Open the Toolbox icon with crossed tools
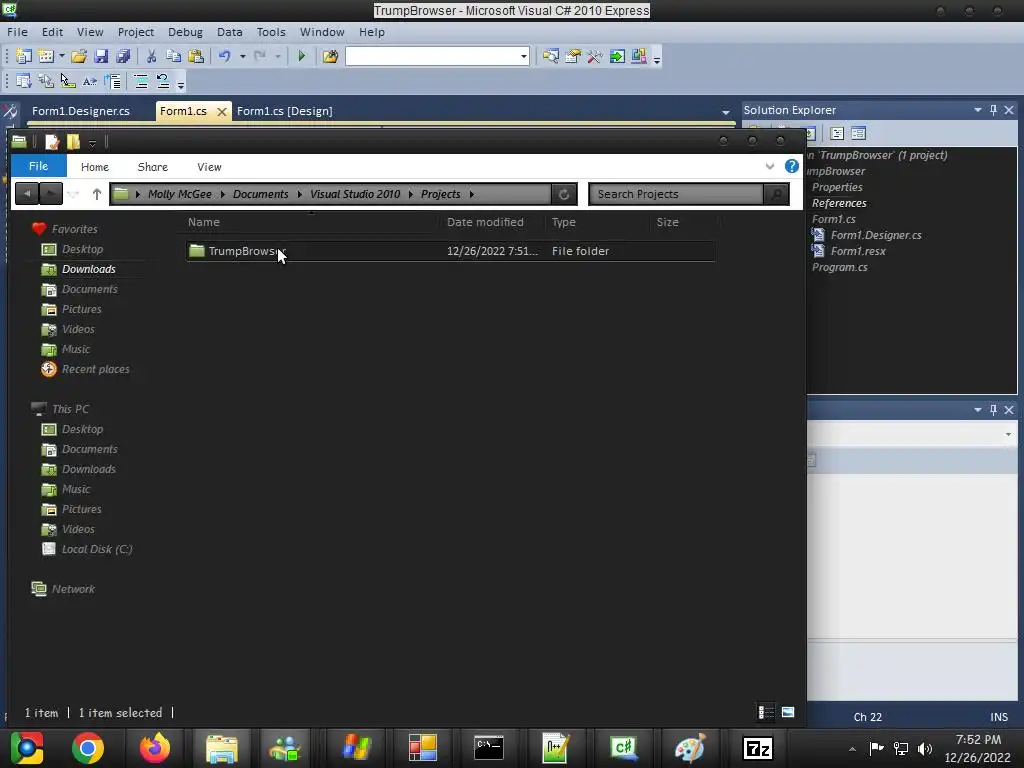 pos(594,56)
